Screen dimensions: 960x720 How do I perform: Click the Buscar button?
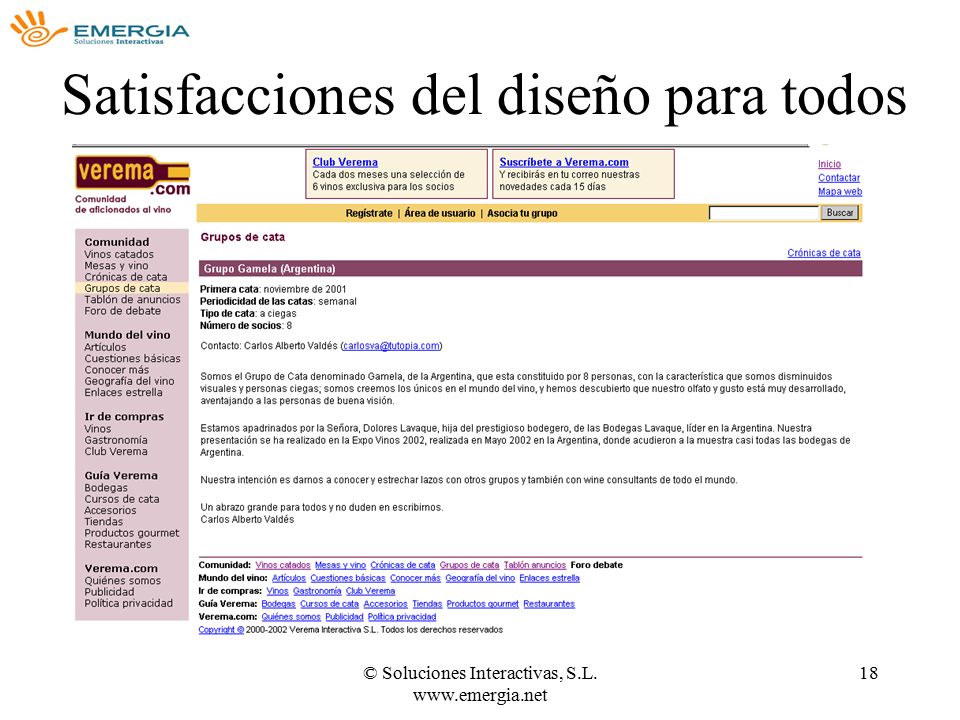[839, 212]
